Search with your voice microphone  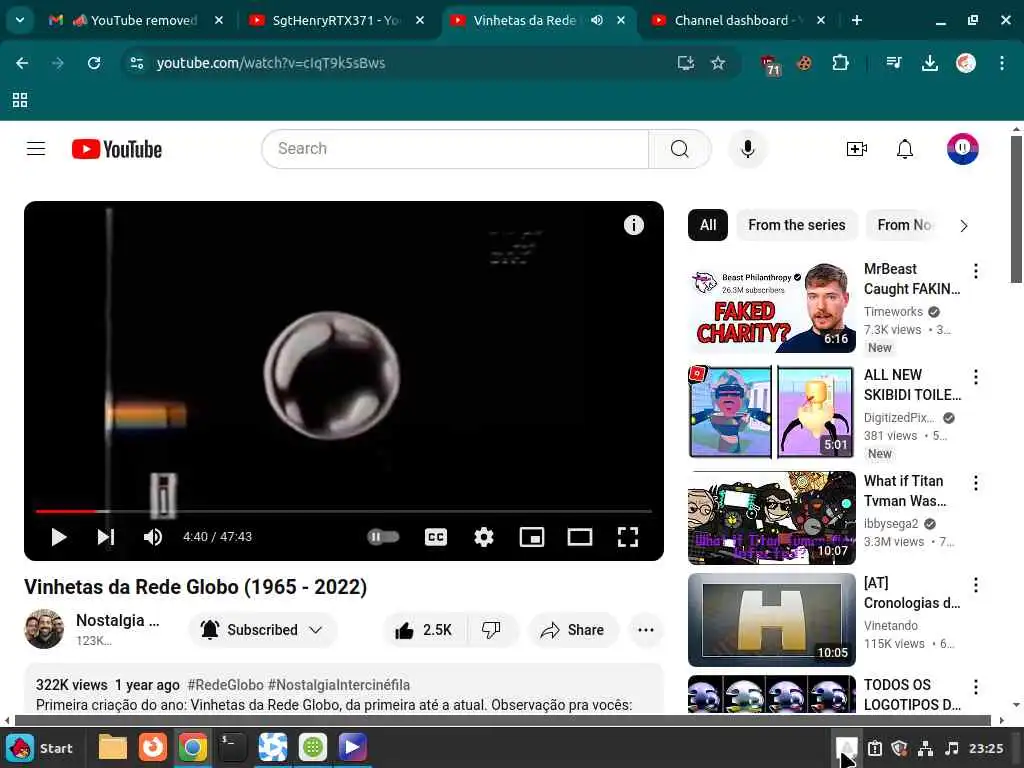point(748,149)
